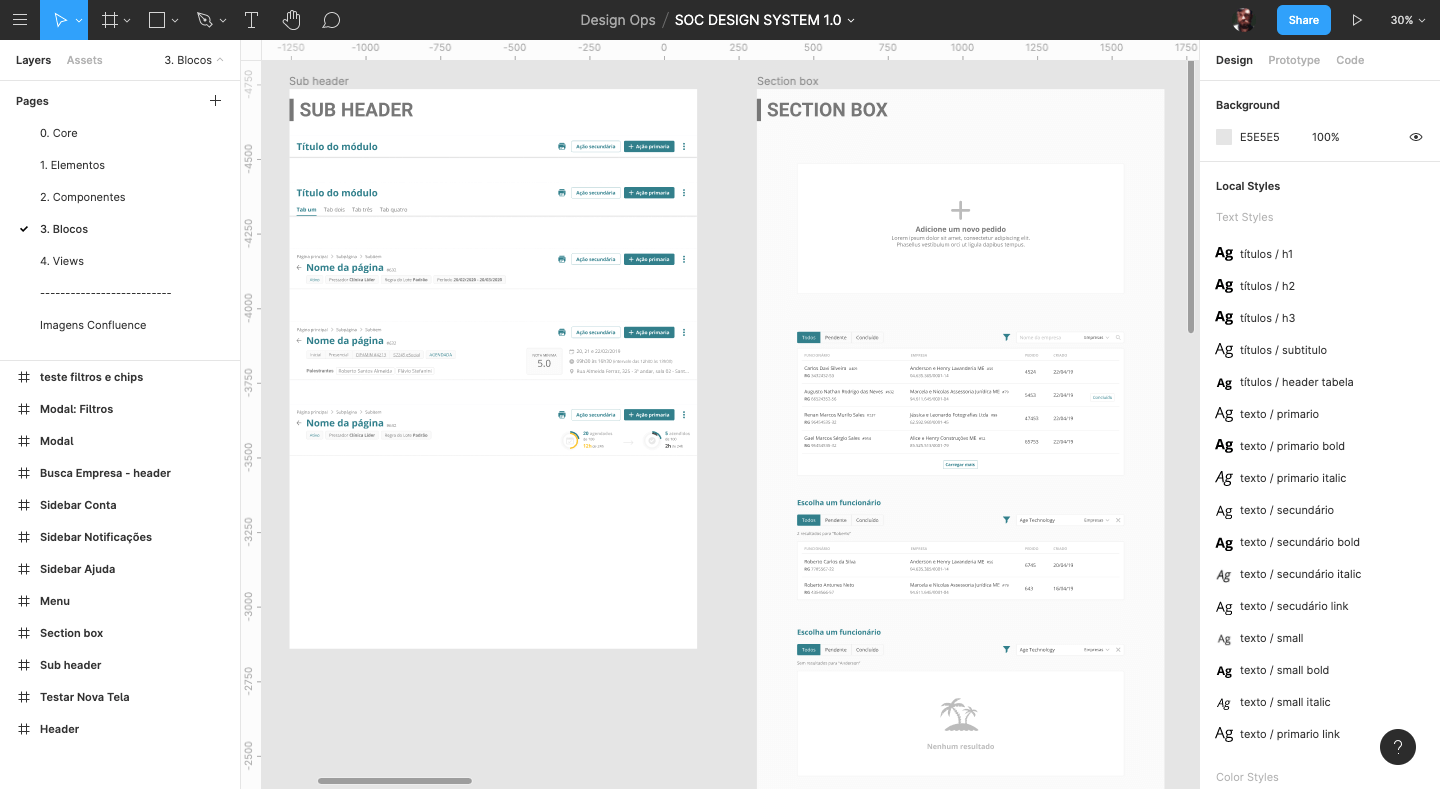Select the Text tool
Screen dimensions: 1440x789
251,20
